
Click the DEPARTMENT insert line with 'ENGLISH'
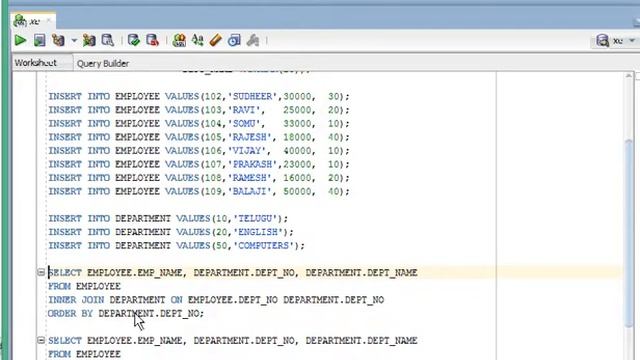171,232
